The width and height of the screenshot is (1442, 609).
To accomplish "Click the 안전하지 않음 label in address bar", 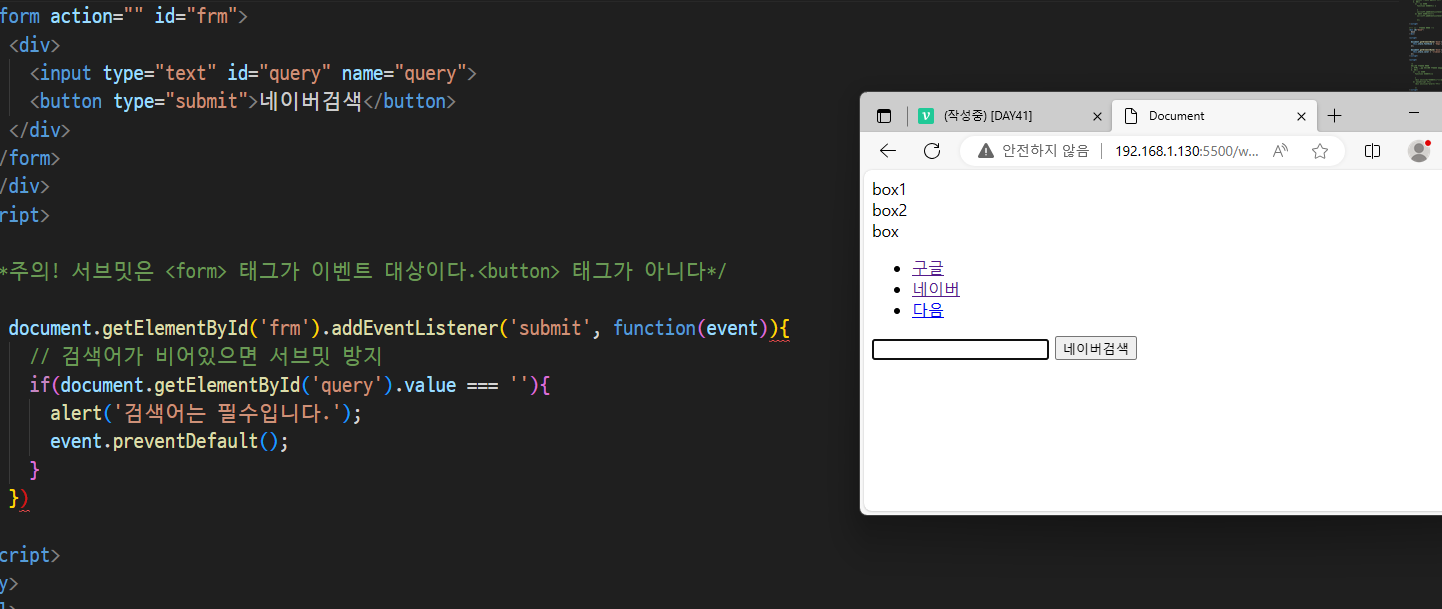I will 1045,151.
